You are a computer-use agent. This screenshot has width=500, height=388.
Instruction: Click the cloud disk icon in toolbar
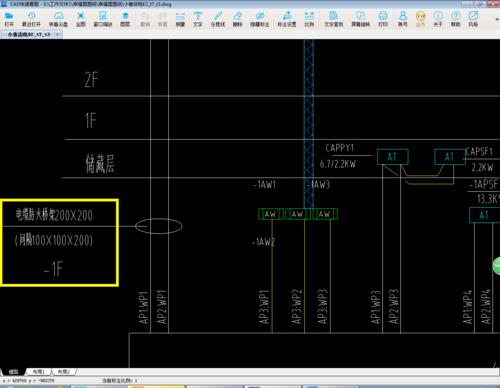point(58,19)
